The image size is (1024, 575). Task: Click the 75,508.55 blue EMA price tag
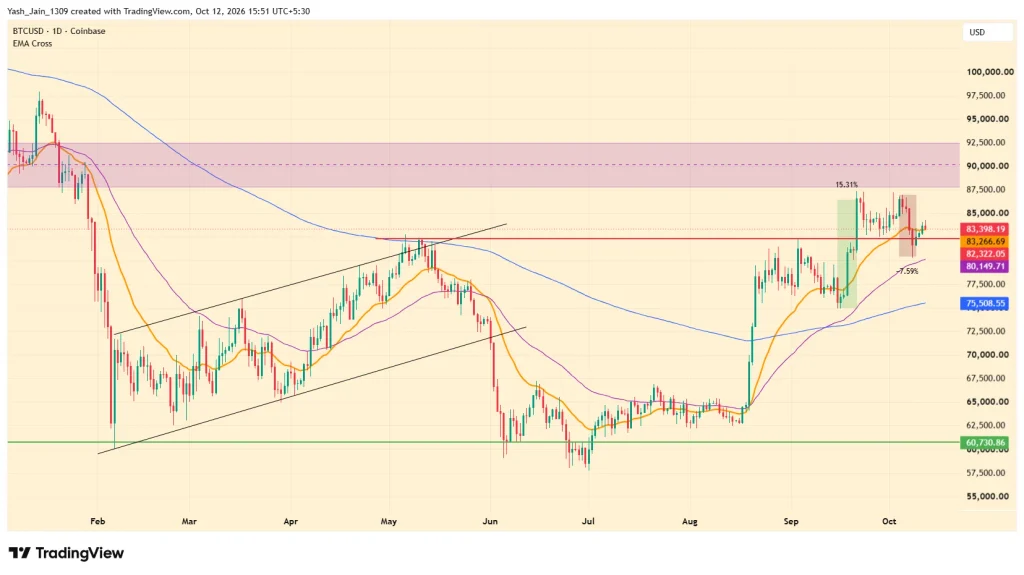(x=984, y=304)
